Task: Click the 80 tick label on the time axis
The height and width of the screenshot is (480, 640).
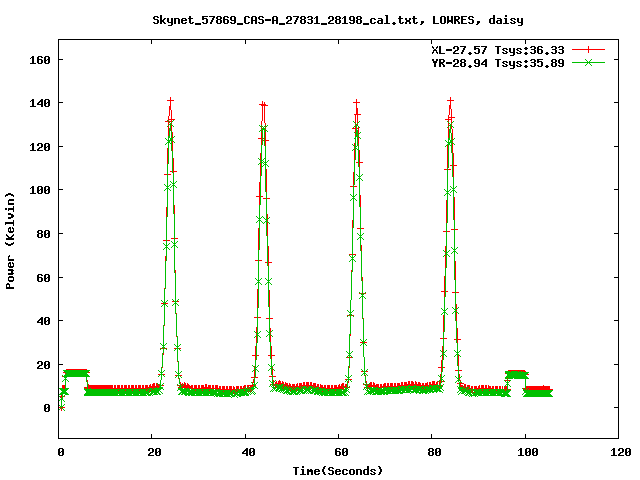Action: click(434, 452)
